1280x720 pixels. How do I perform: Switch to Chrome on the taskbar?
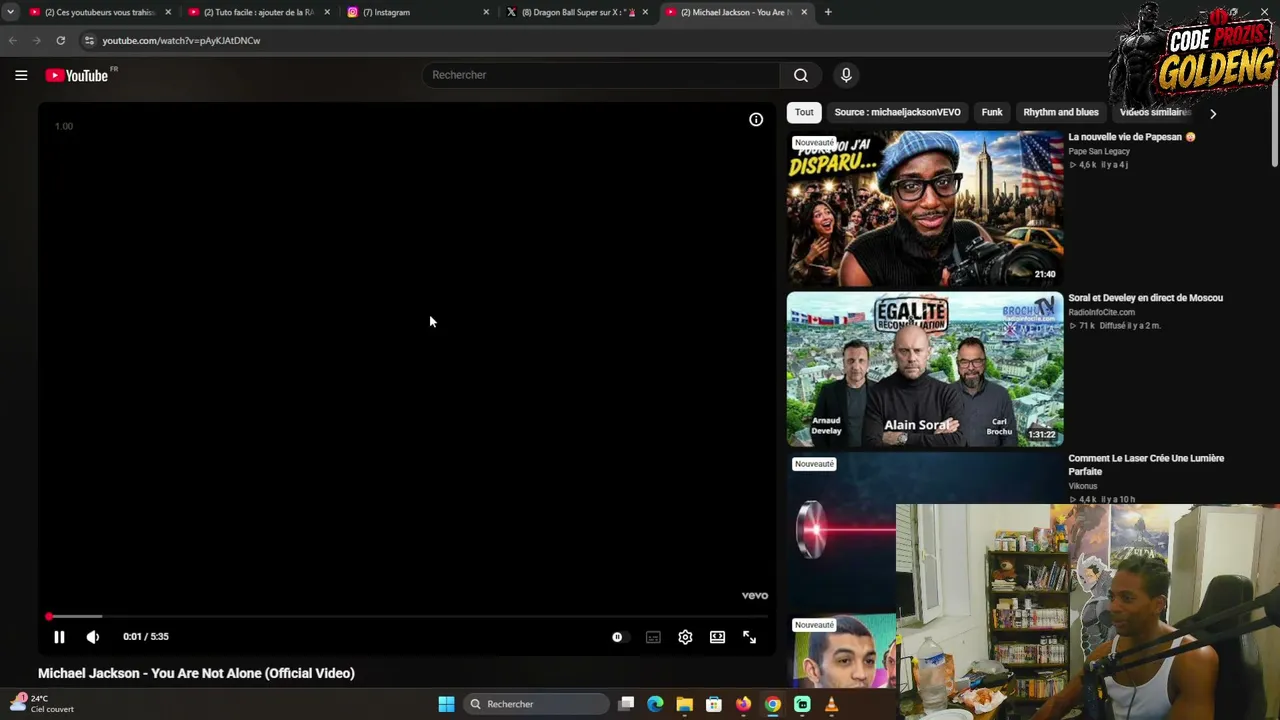click(772, 704)
